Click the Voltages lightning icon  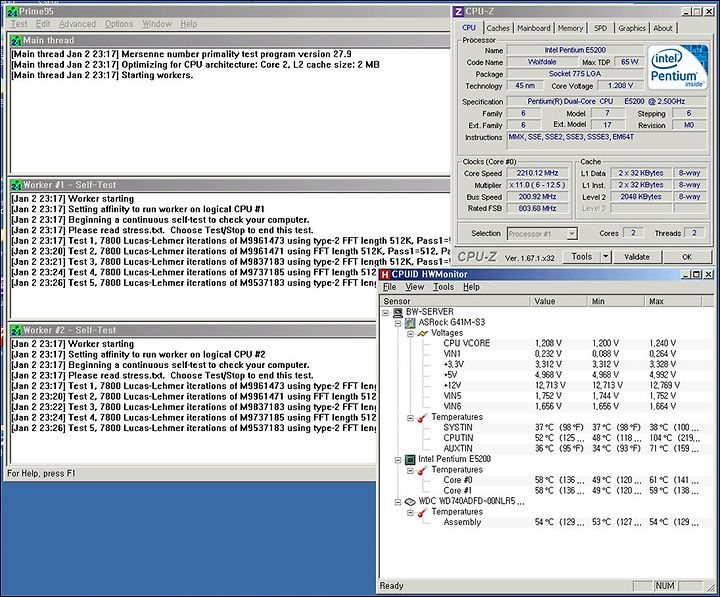click(422, 333)
